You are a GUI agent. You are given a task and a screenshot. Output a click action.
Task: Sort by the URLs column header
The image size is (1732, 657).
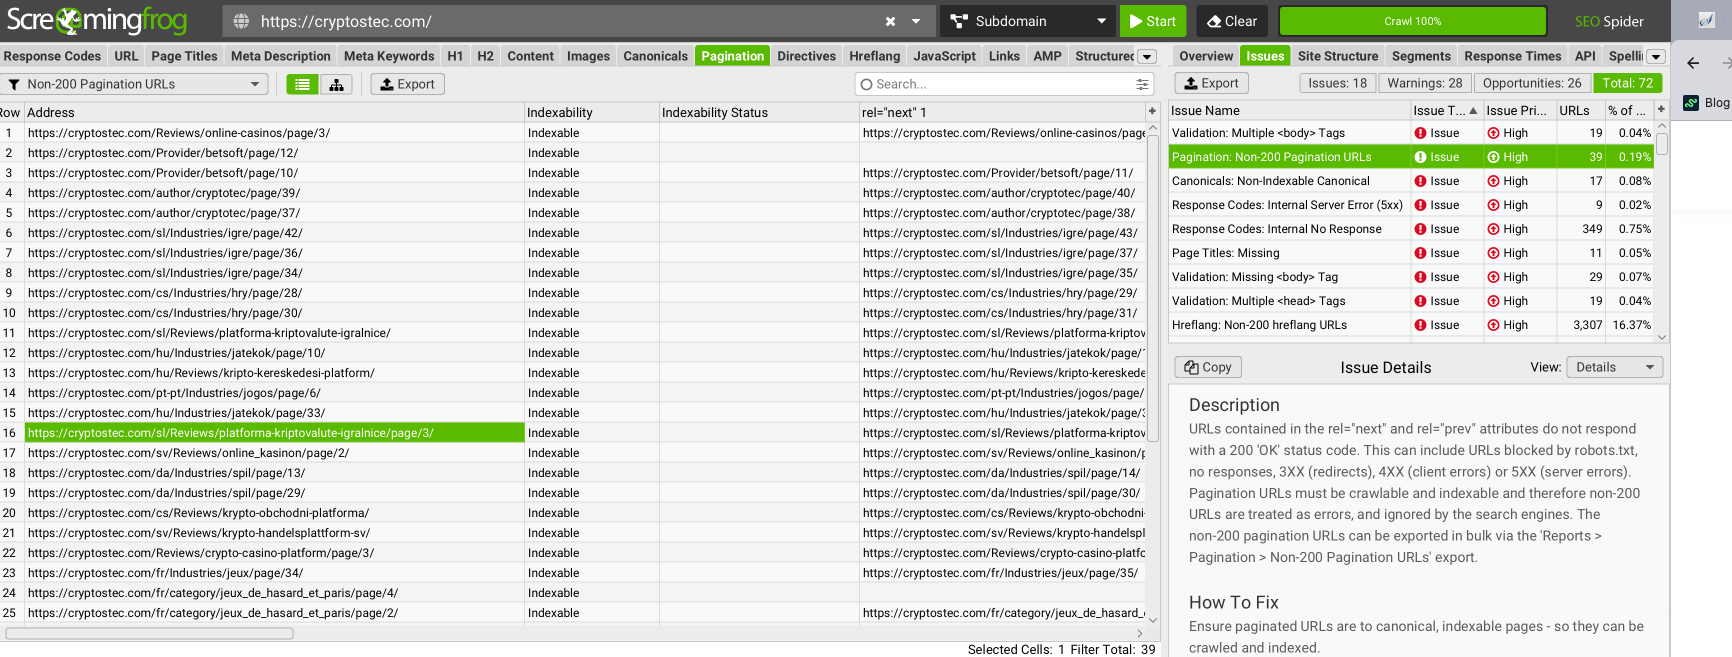point(1580,110)
